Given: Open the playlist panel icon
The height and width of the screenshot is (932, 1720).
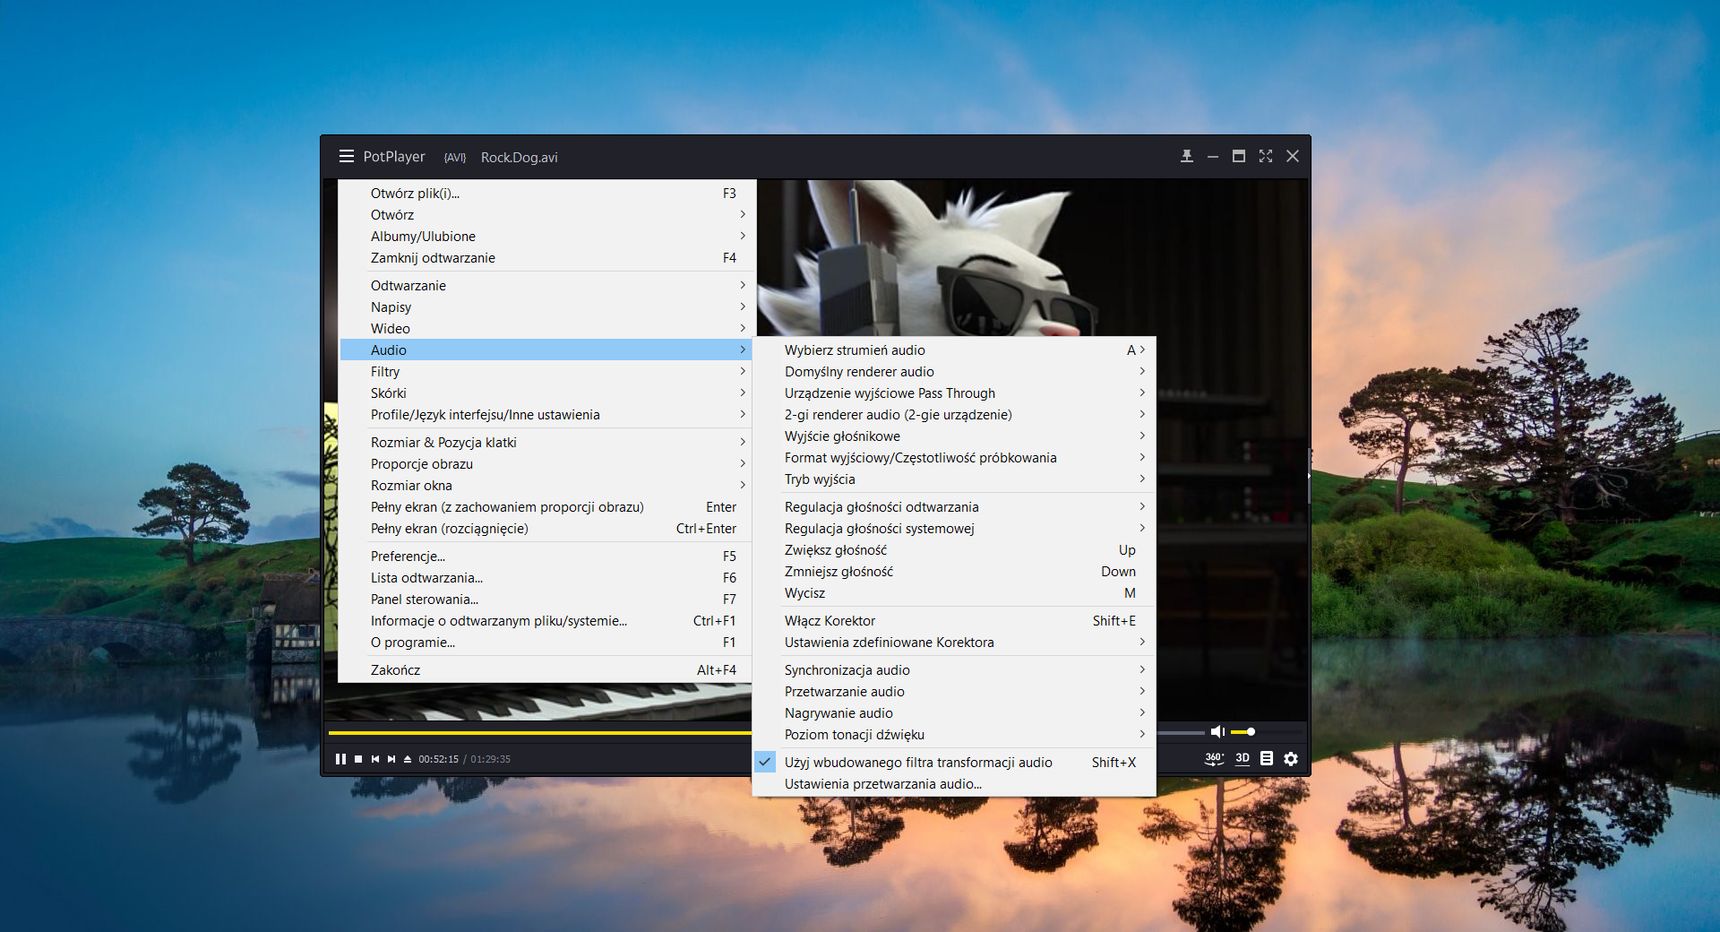Looking at the screenshot, I should click(x=1266, y=759).
